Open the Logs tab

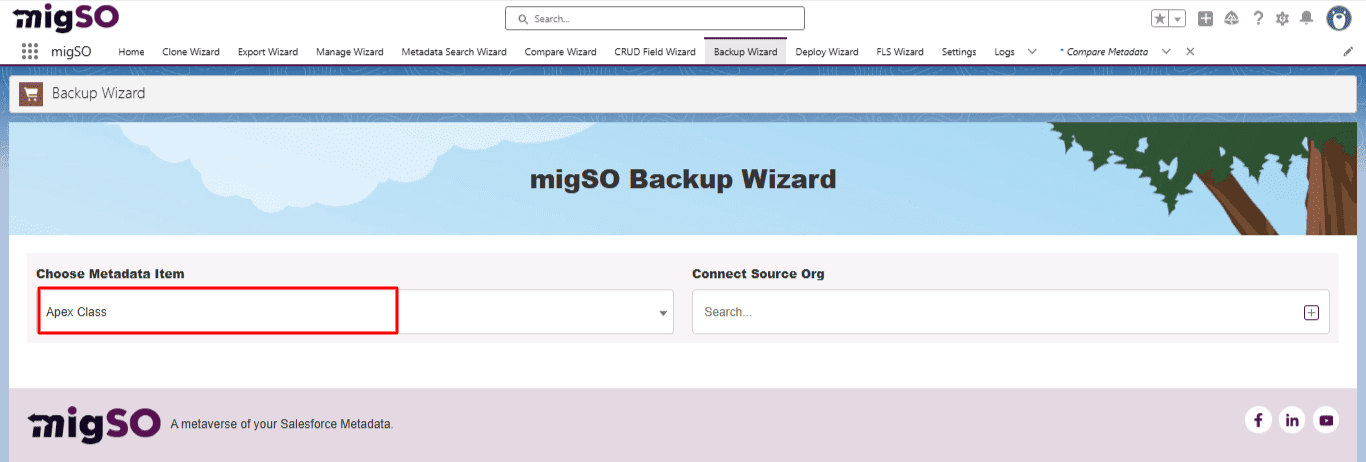click(x=1004, y=52)
